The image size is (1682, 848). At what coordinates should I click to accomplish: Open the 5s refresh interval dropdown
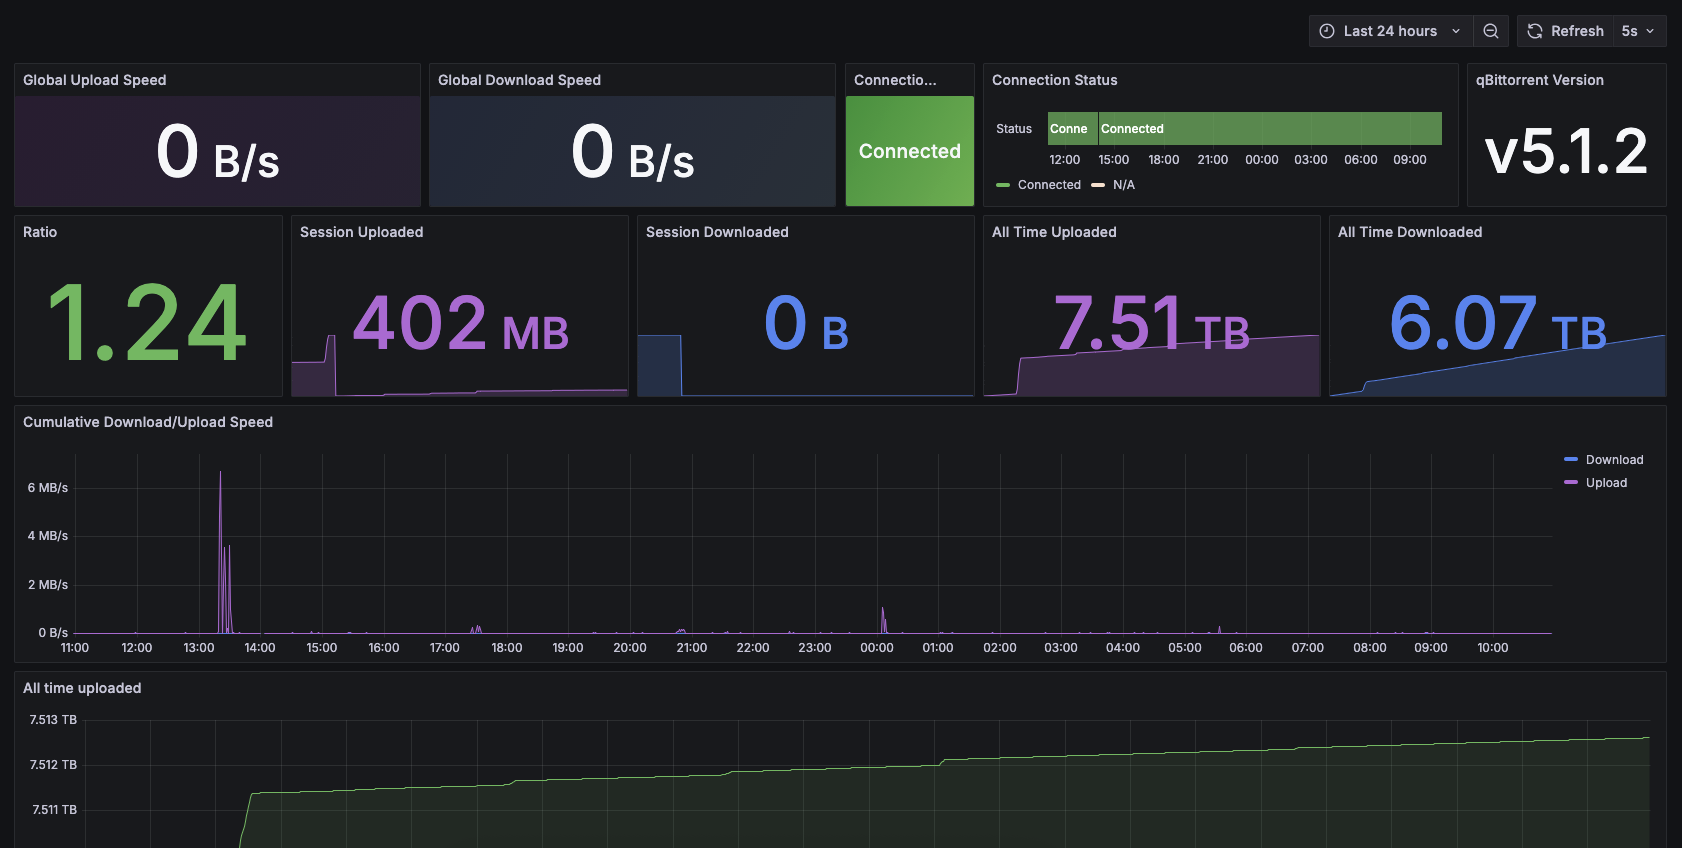tap(1637, 31)
